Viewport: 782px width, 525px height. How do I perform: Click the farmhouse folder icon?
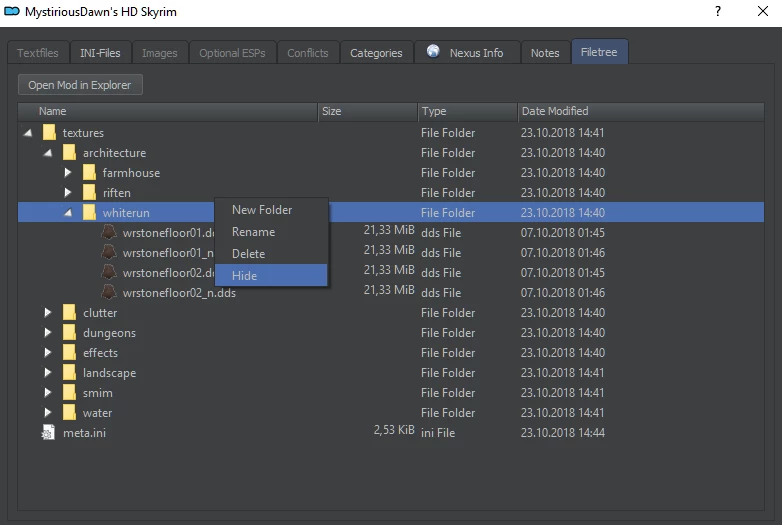(89, 173)
